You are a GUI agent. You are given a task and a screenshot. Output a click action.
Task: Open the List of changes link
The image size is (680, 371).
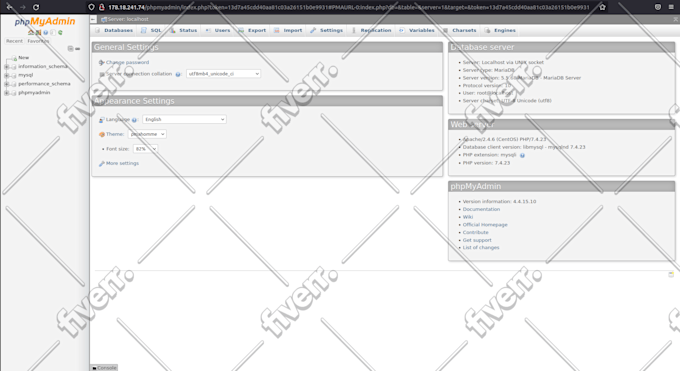pos(481,248)
